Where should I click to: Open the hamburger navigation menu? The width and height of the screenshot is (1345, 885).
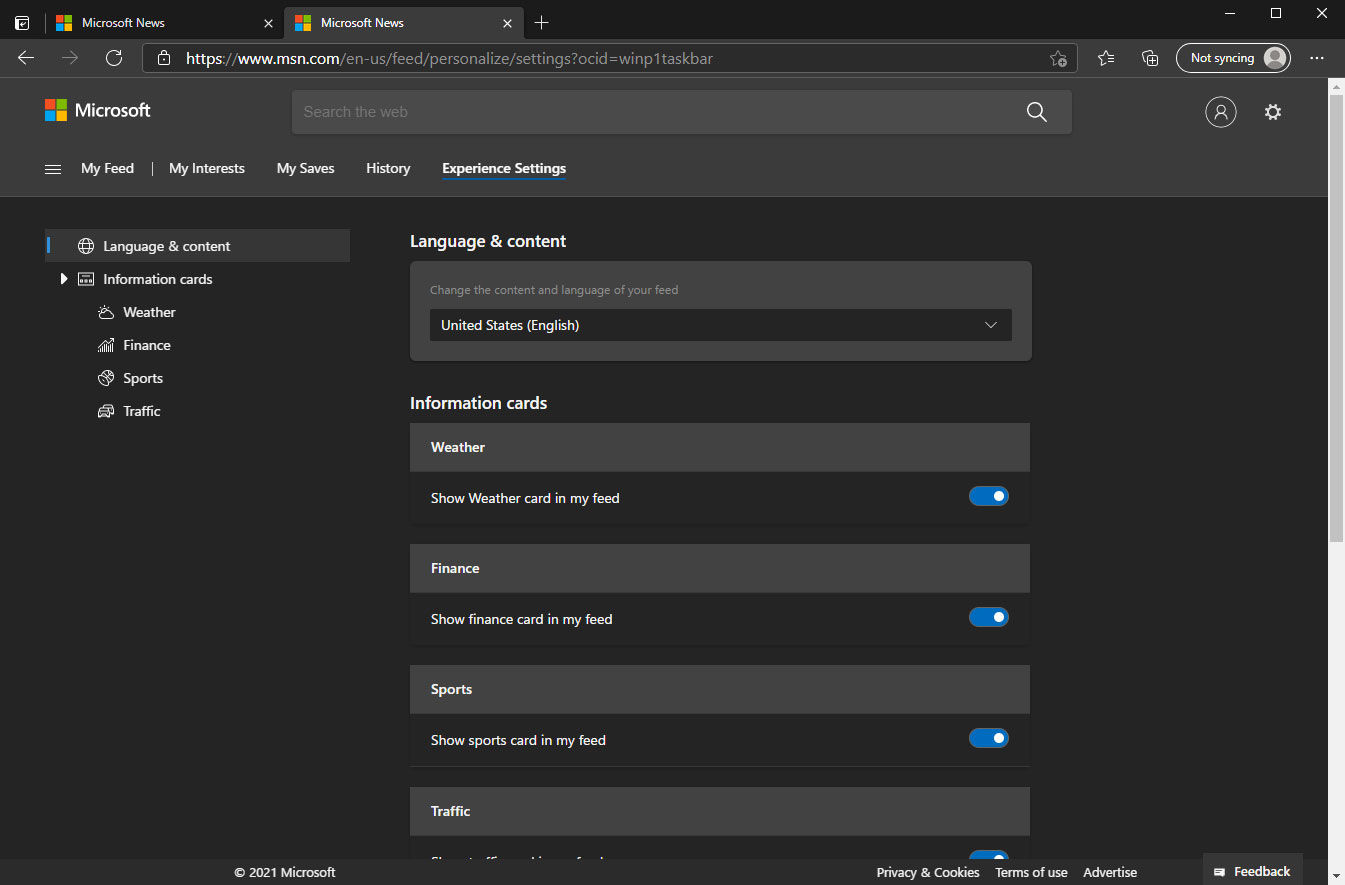tap(53, 169)
